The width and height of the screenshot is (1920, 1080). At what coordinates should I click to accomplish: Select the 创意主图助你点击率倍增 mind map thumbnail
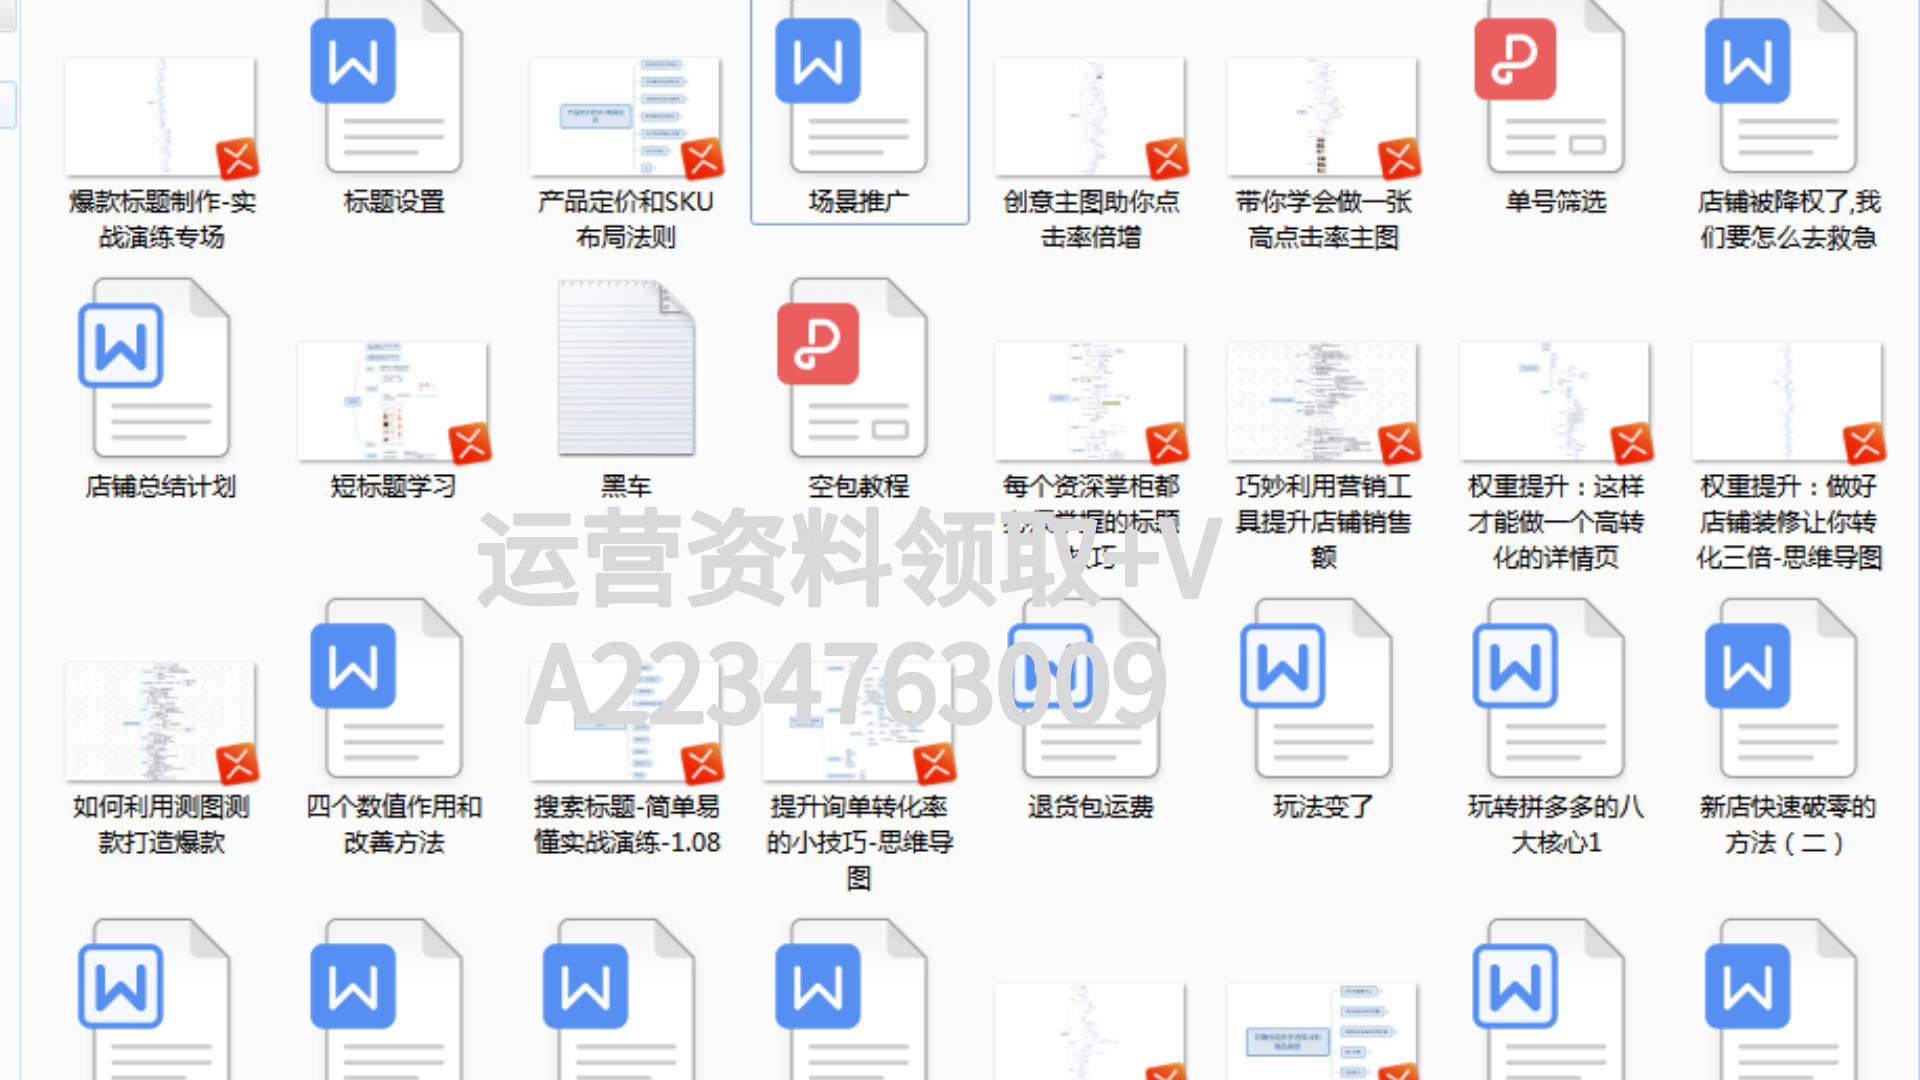pos(1090,118)
